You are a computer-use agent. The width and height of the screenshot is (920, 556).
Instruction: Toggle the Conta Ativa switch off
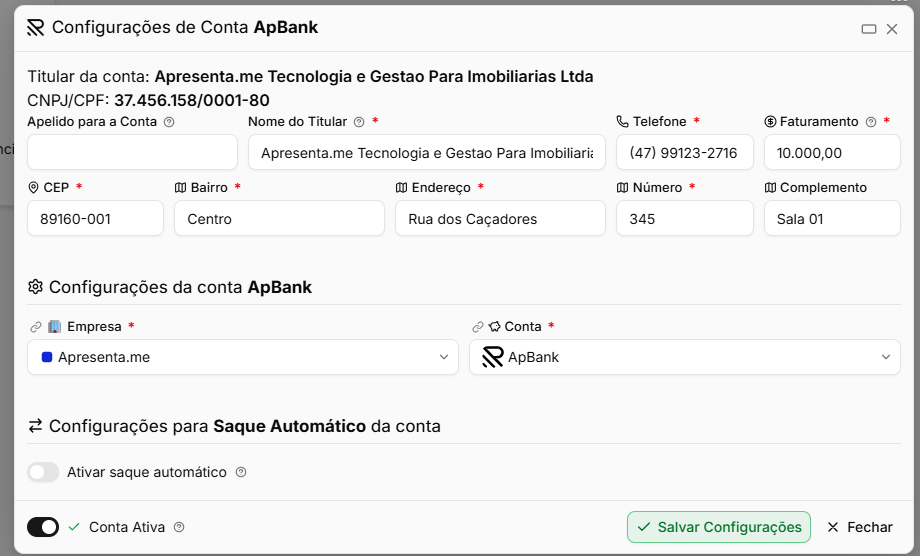point(43,527)
